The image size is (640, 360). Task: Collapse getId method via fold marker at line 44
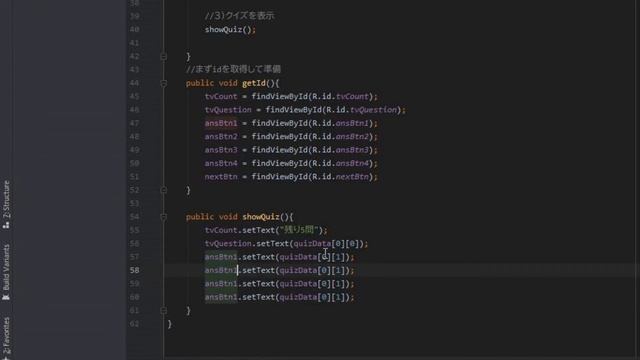point(164,83)
